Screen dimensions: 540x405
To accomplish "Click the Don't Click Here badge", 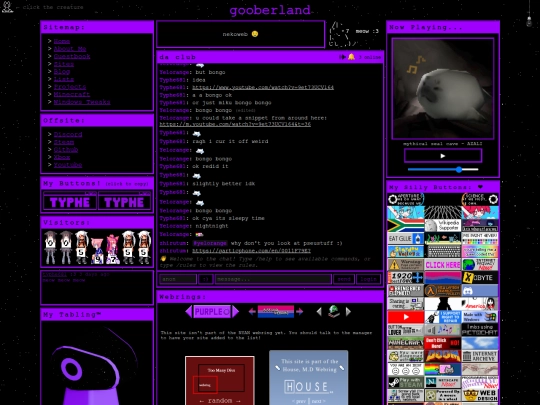I will click(443, 343).
